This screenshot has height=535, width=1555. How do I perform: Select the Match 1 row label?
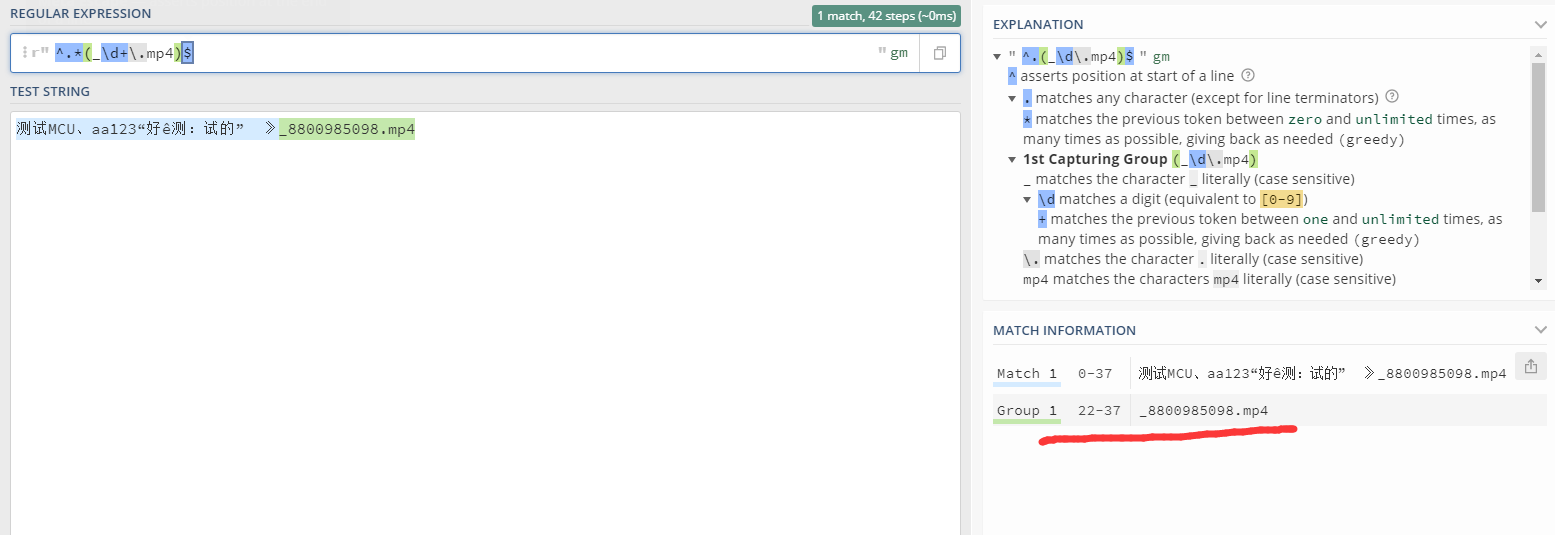pyautogui.click(x=1027, y=374)
